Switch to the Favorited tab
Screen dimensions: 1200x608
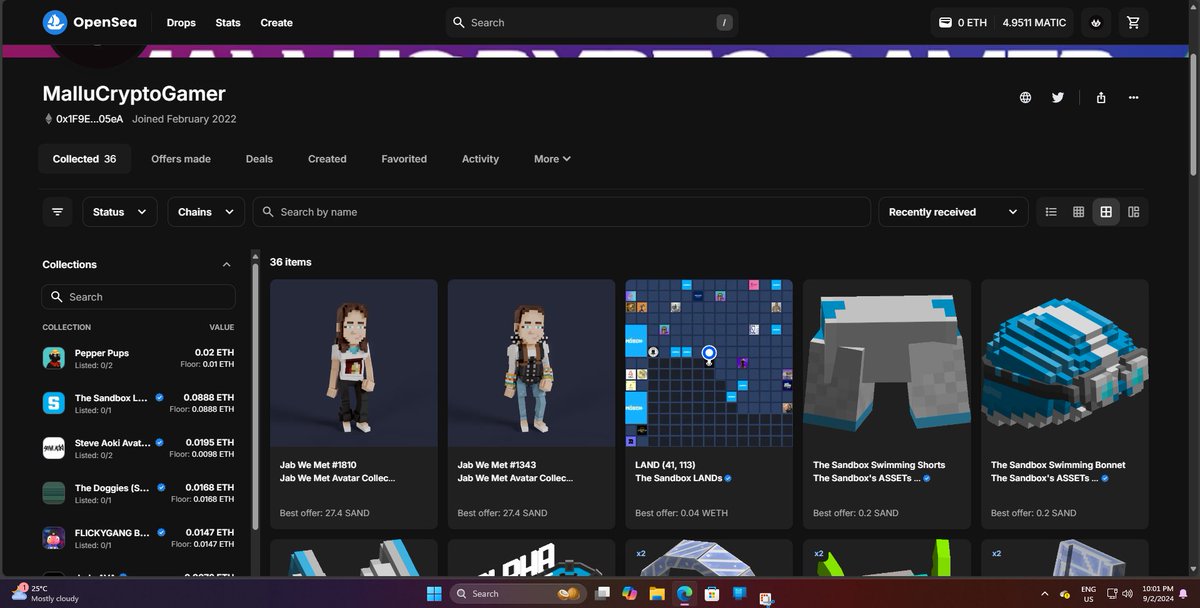(404, 159)
